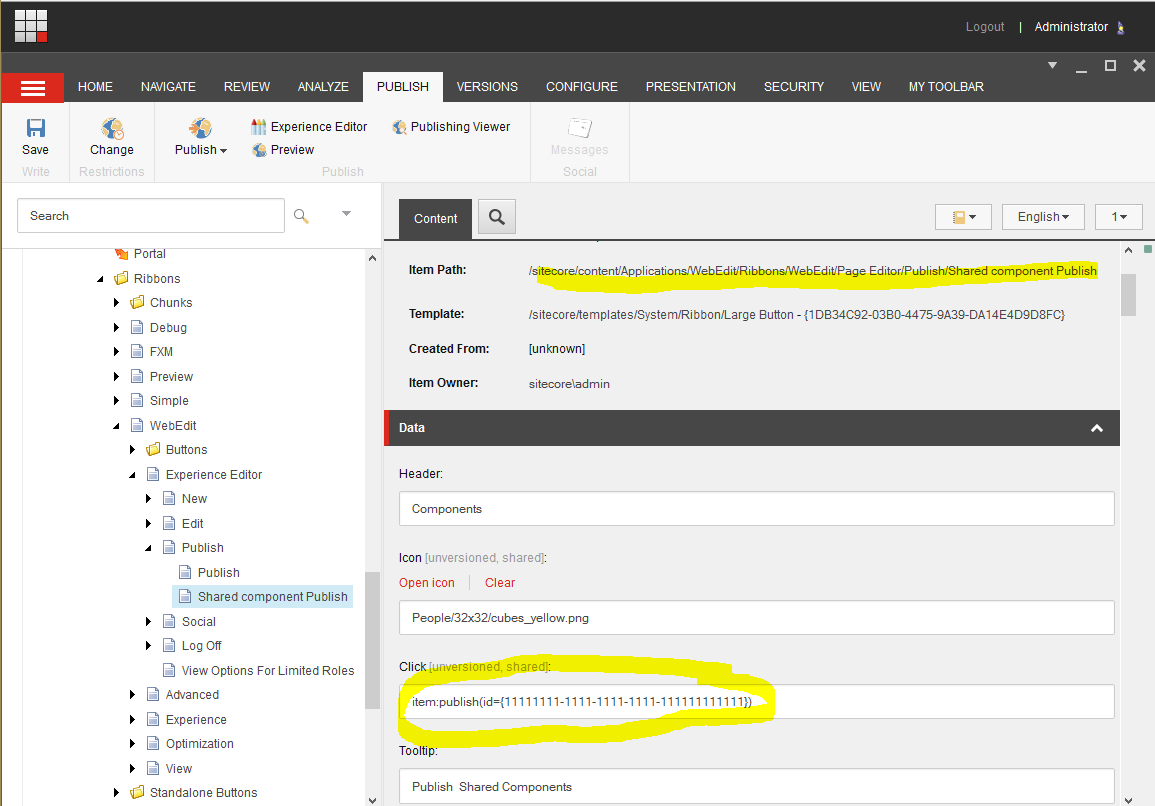Click the search magnifier in tree panel
This screenshot has height=806, width=1155.
[x=301, y=216]
